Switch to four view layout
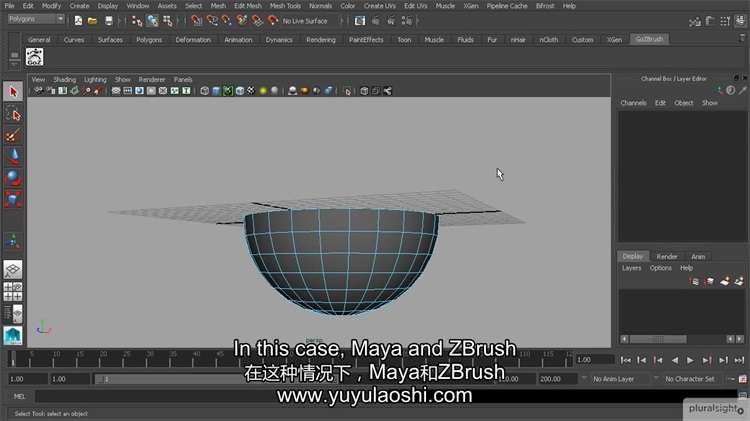Viewport: 750px width, 421px height. pyautogui.click(x=13, y=291)
